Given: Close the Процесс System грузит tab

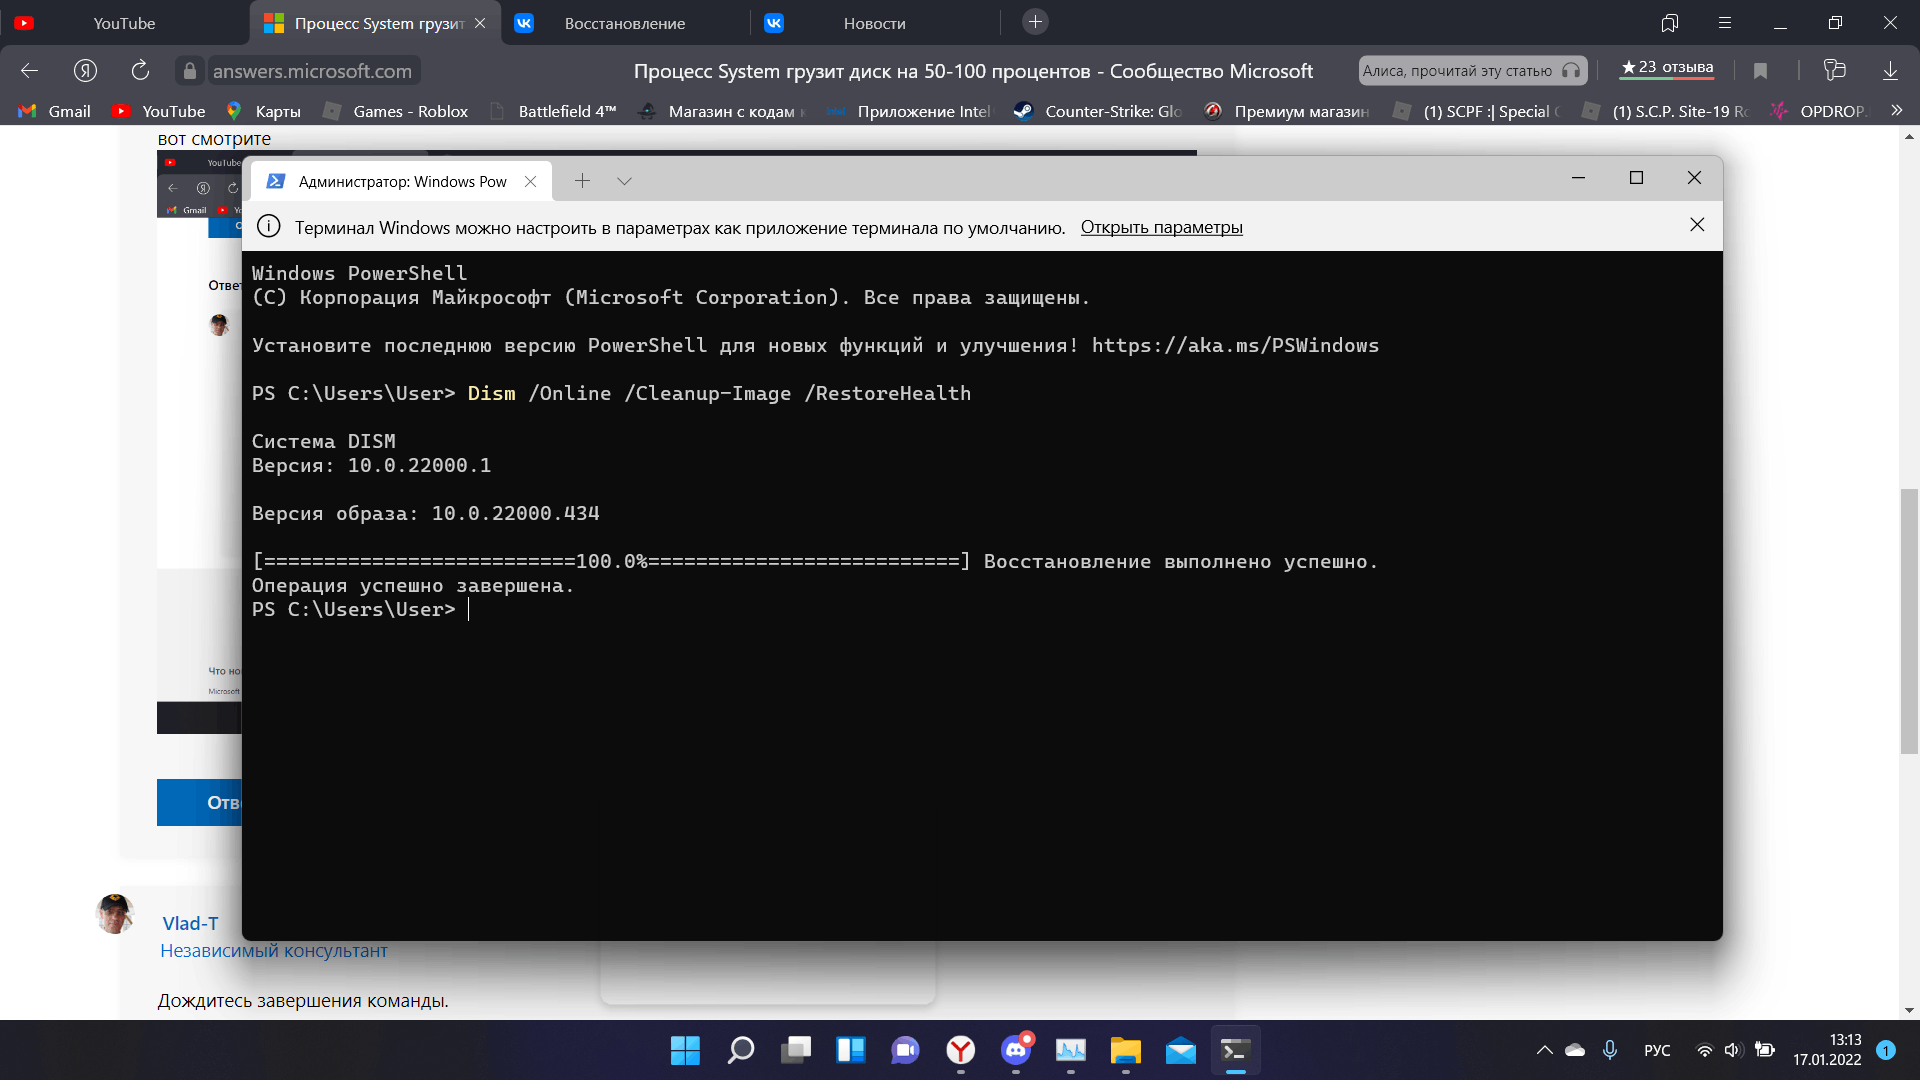Looking at the screenshot, I should [480, 23].
